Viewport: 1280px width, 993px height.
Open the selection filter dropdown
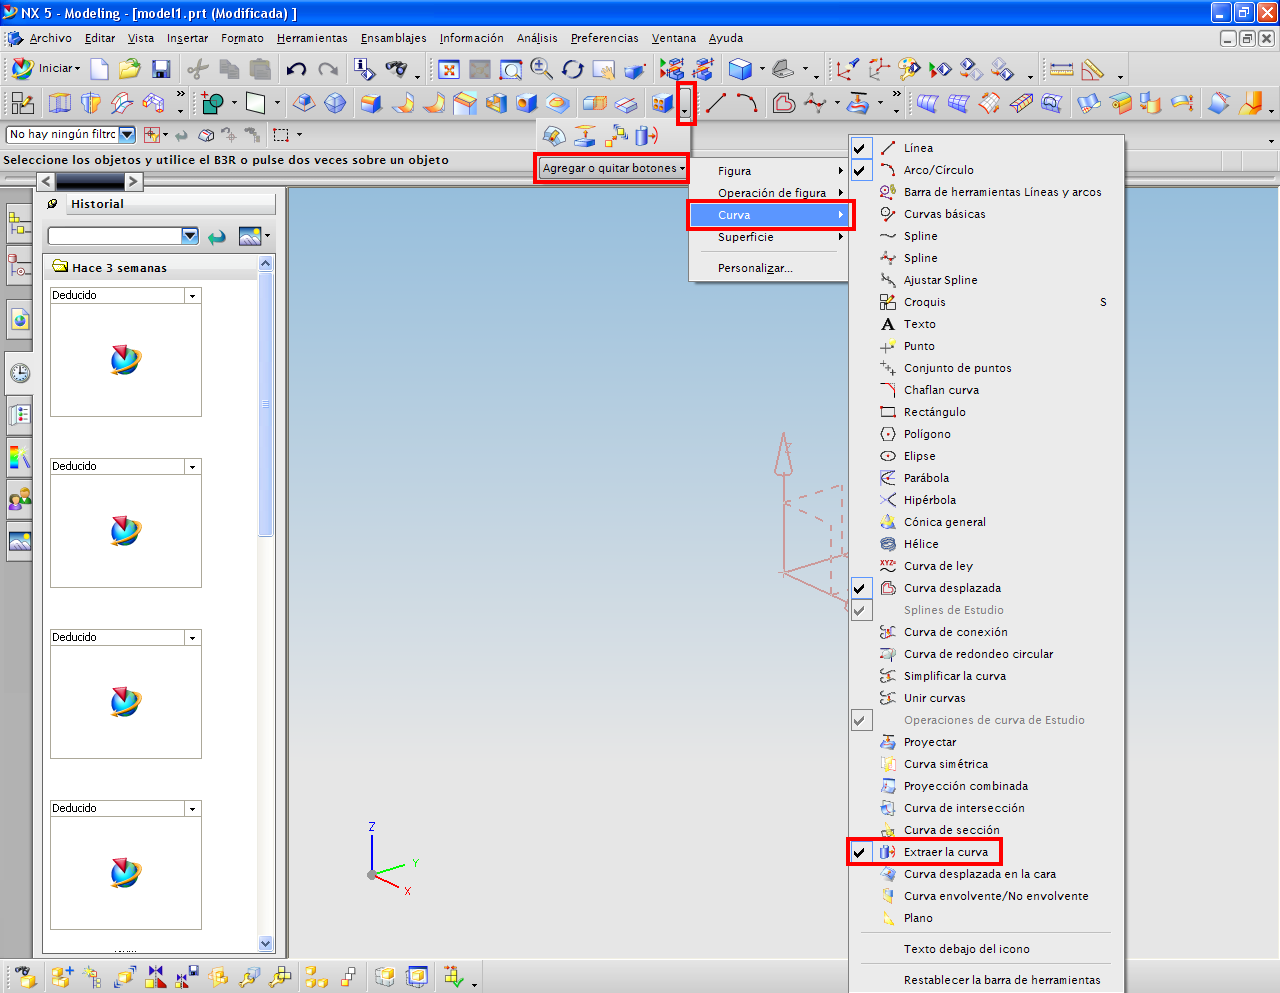[127, 134]
